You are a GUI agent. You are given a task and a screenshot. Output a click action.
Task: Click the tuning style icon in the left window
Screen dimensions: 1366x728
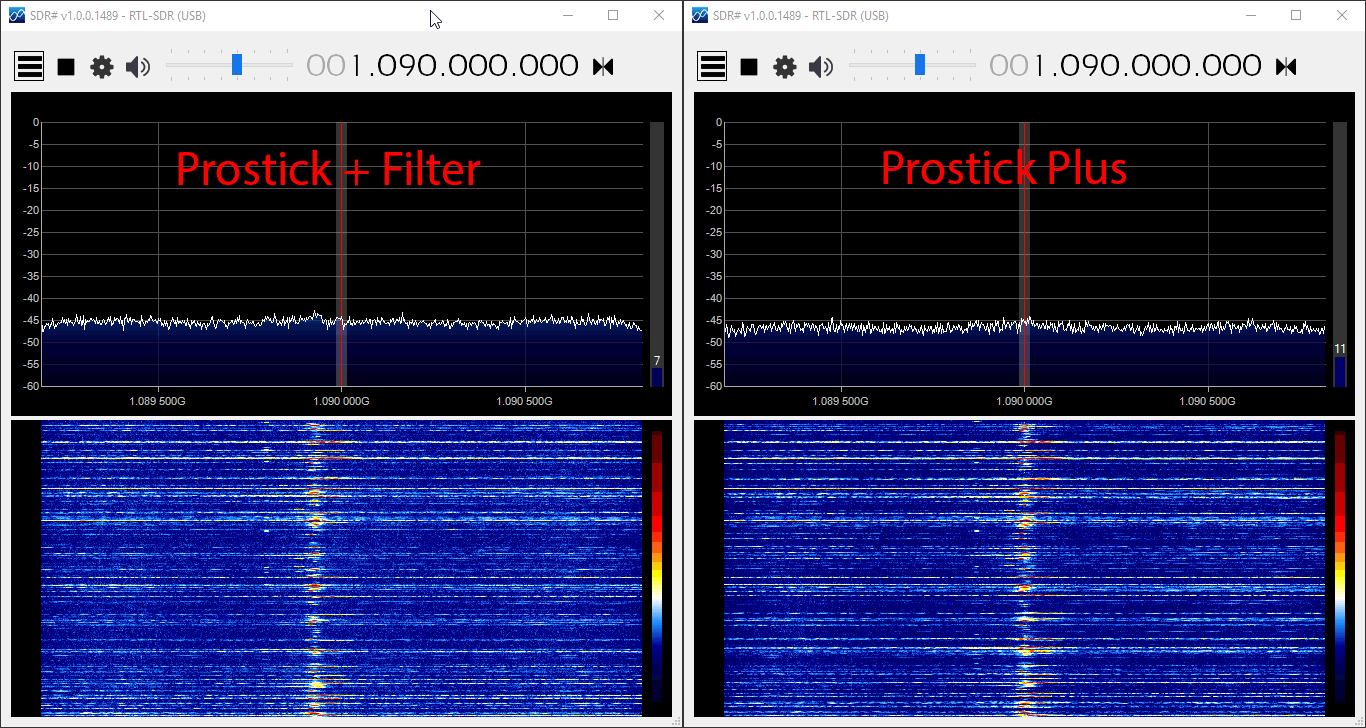[603, 67]
